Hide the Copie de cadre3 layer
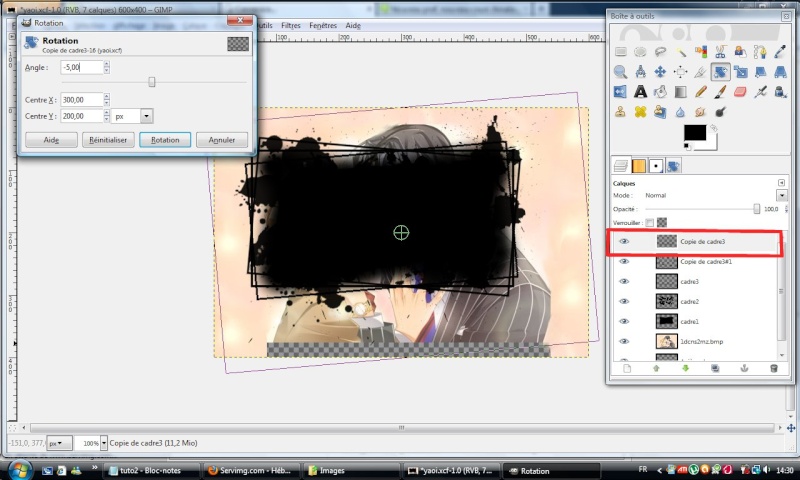This screenshot has width=800, height=480. pyautogui.click(x=624, y=242)
